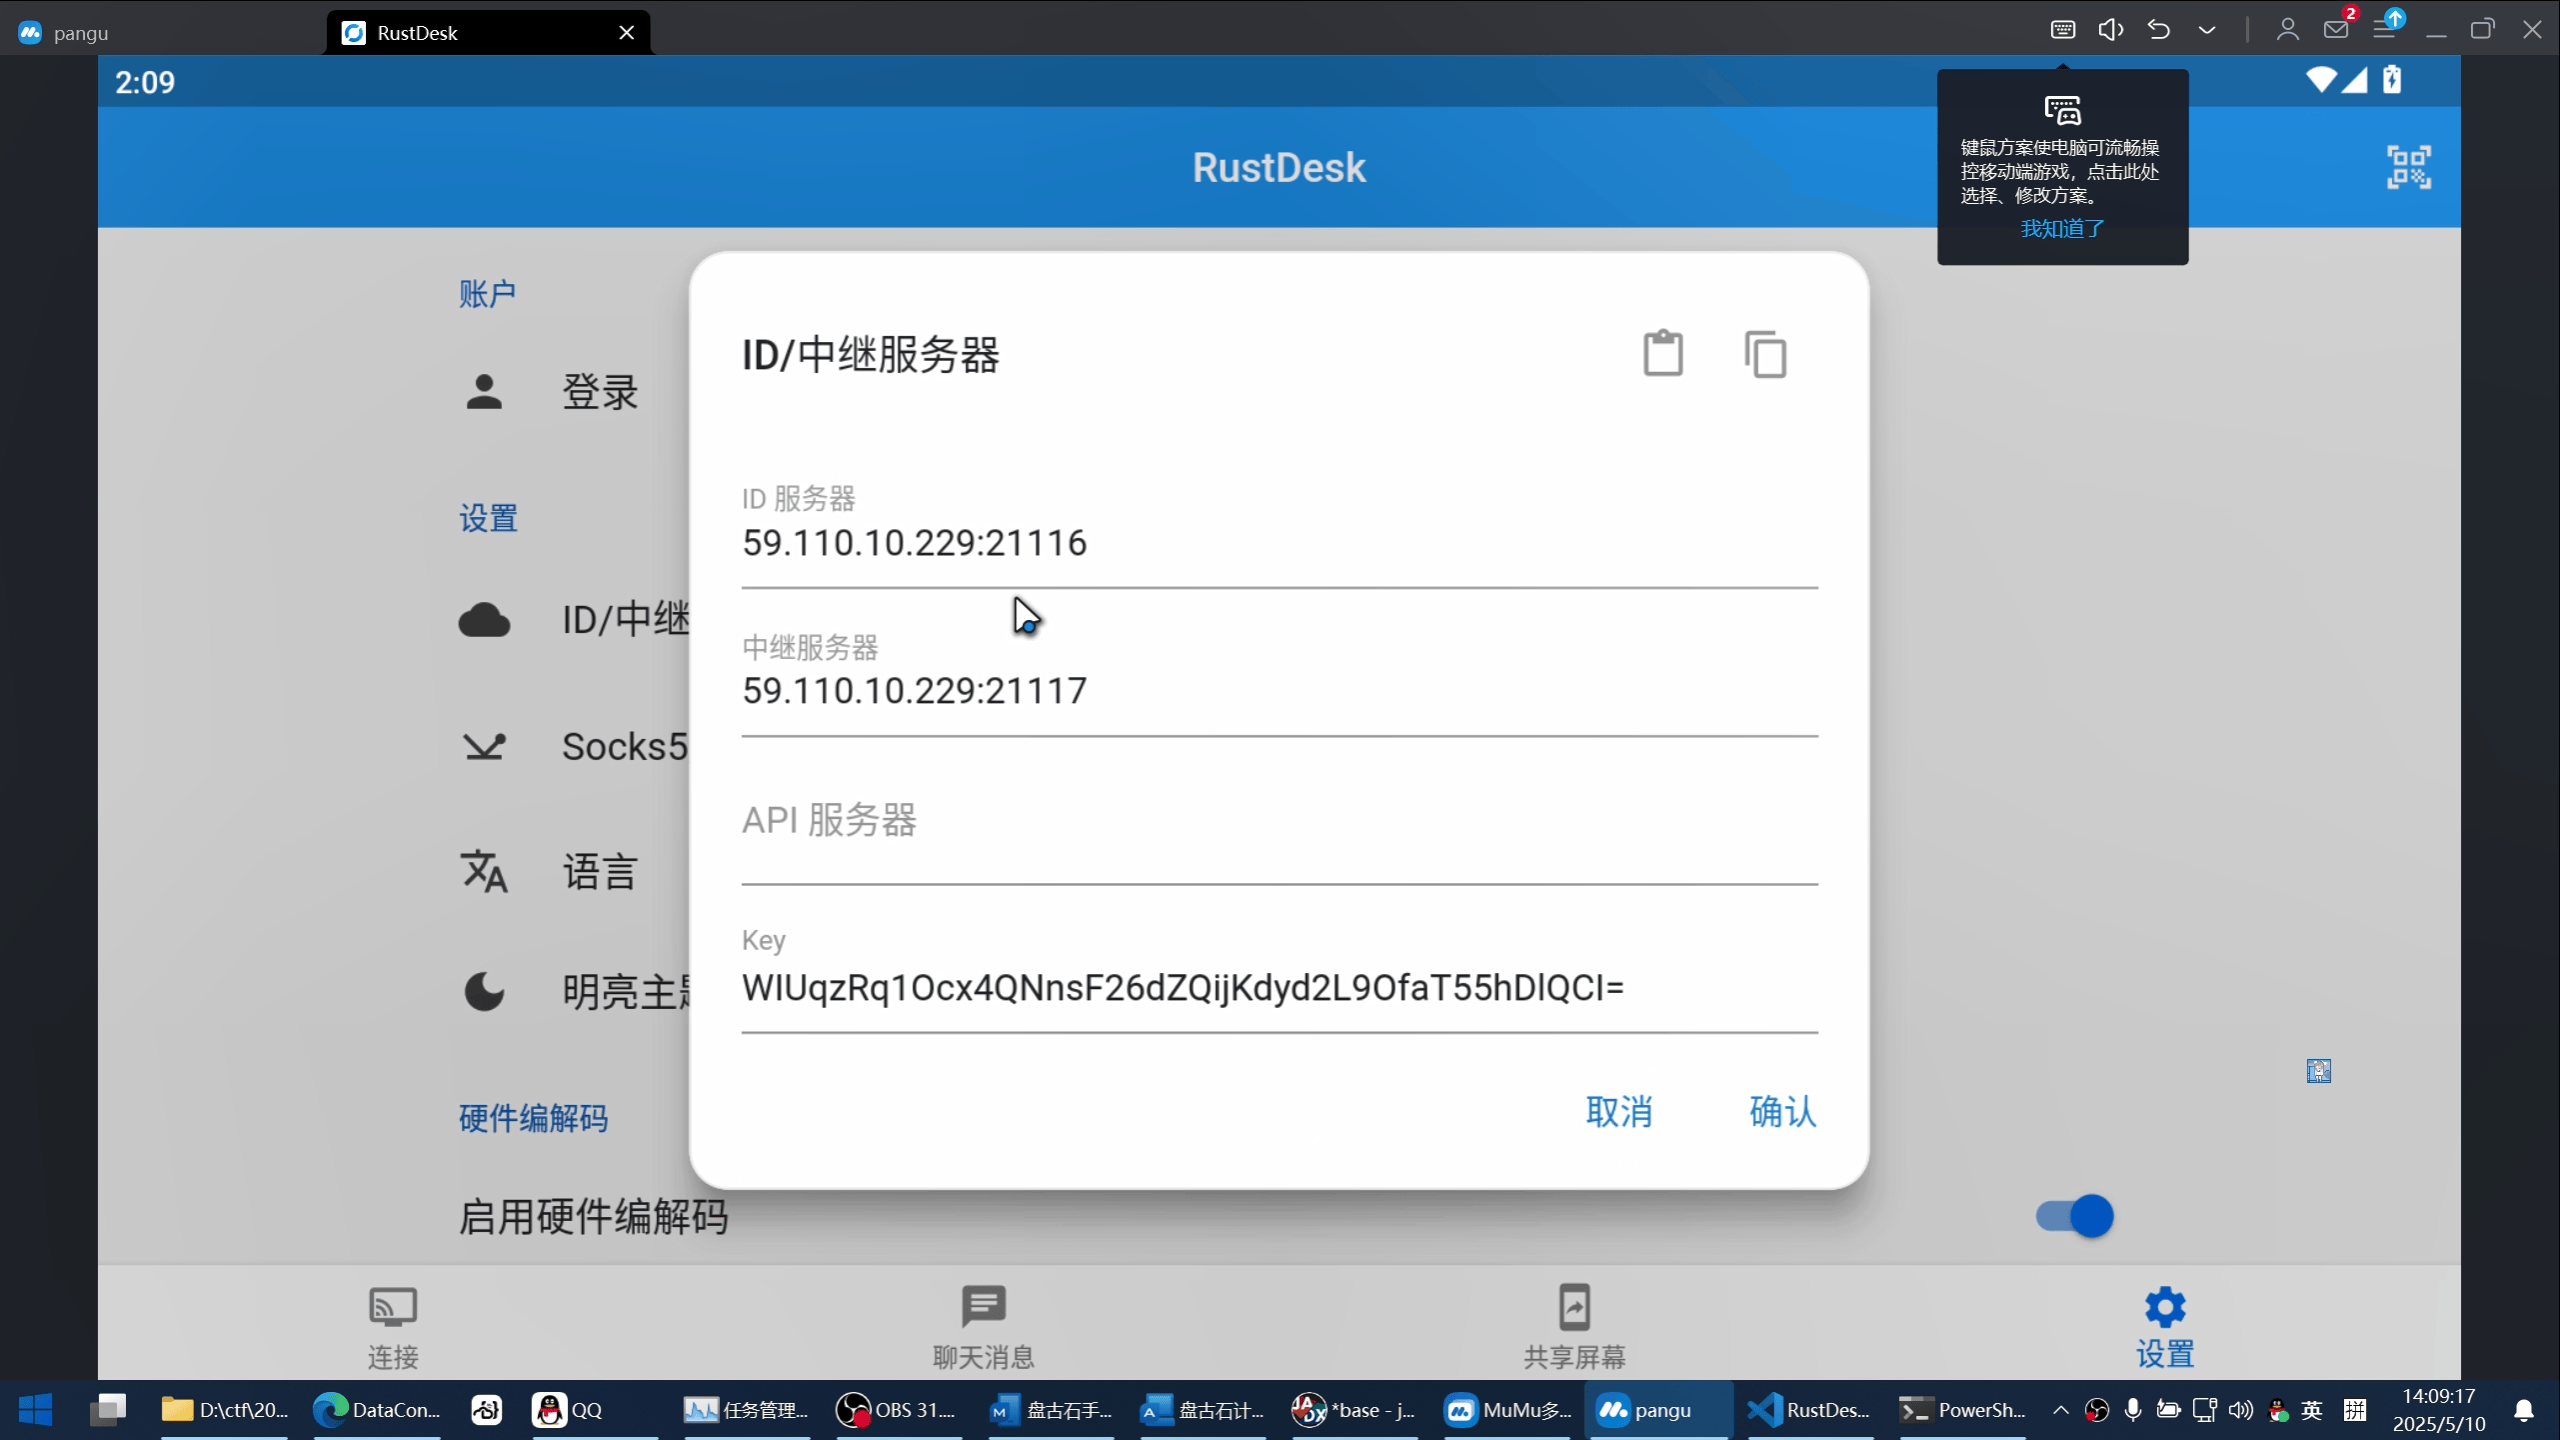
Task: Click the undo/back arrow in title bar
Action: [2159, 30]
